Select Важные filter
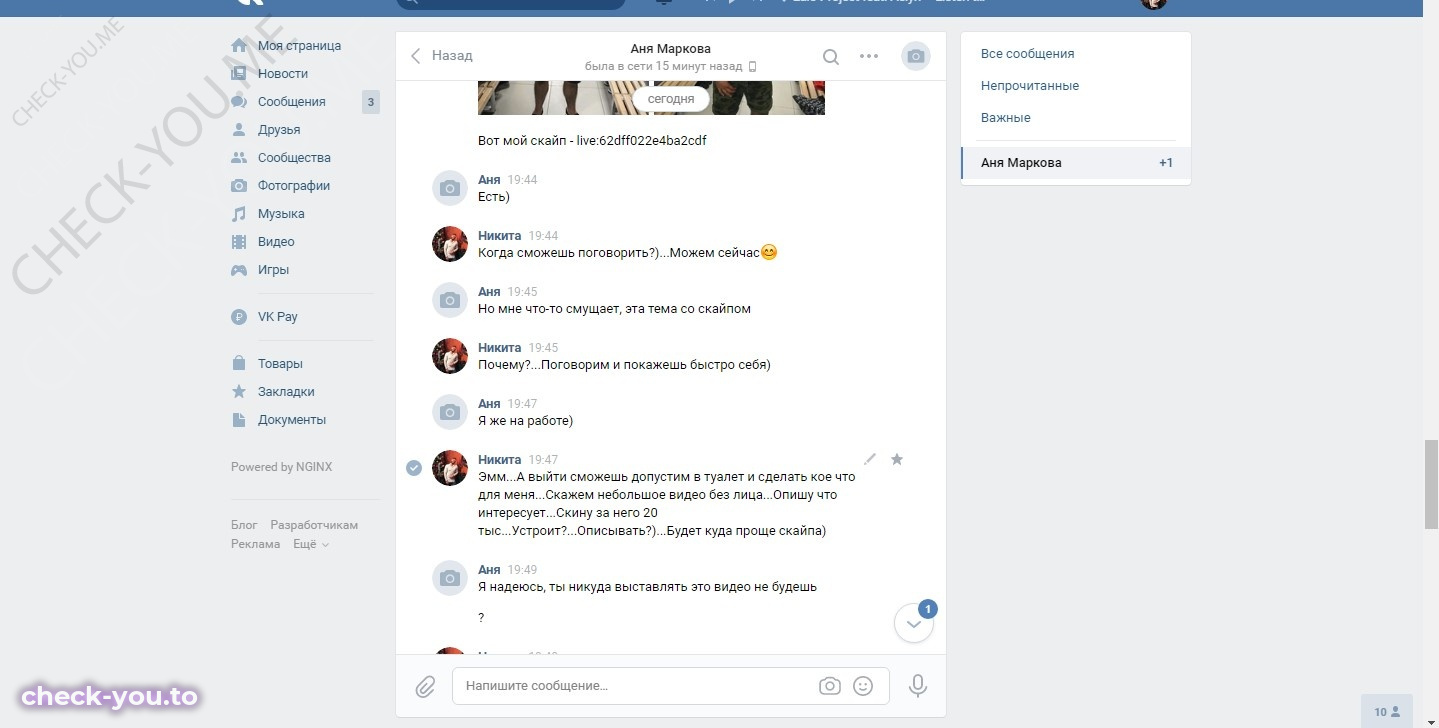The image size is (1439, 728). (x=1005, y=118)
